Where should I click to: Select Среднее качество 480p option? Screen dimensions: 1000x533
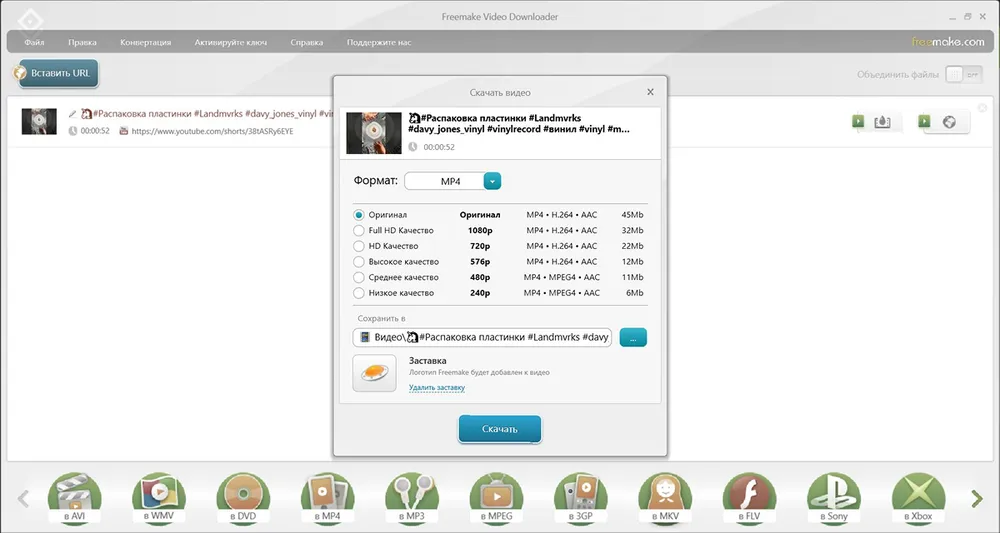click(358, 277)
